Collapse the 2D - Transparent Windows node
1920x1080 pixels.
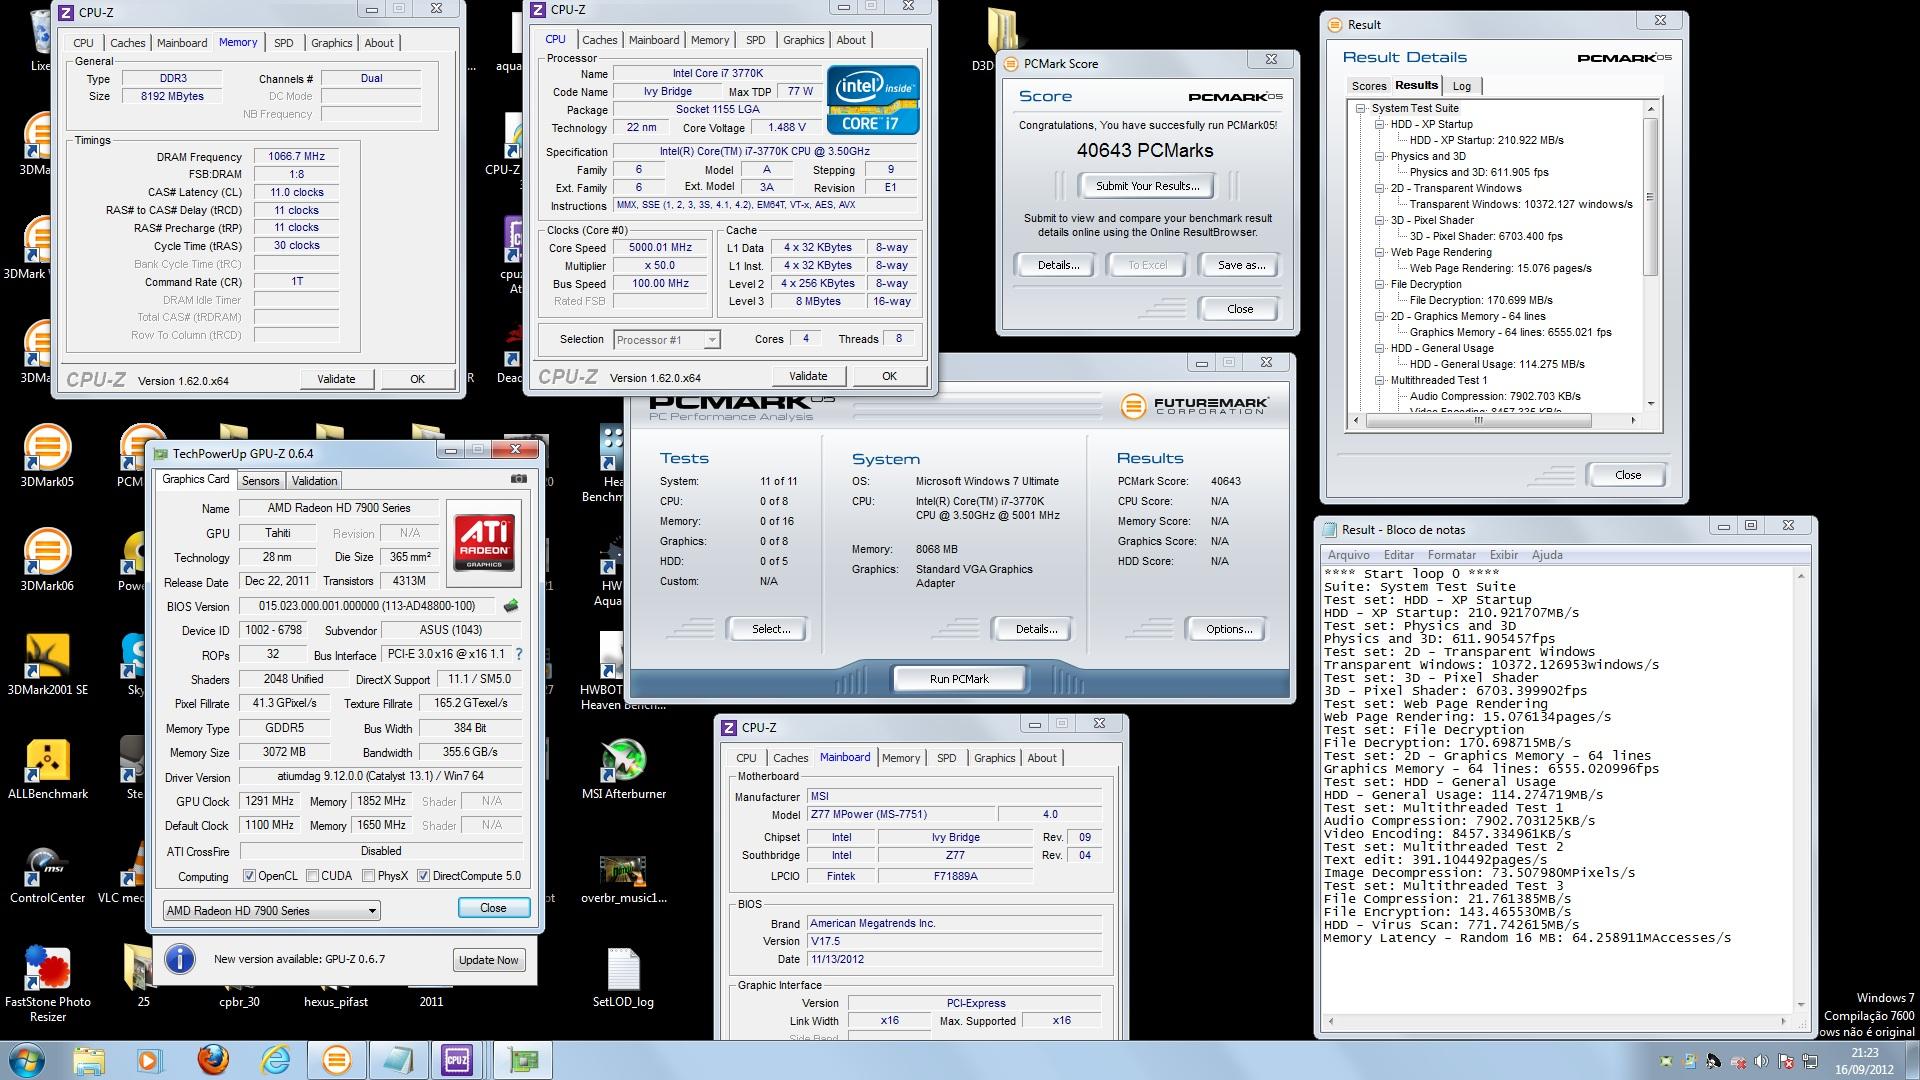[1380, 188]
